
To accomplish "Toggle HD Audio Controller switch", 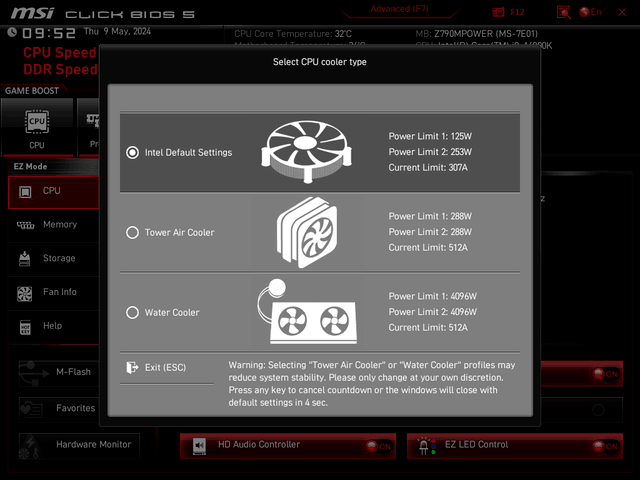I will 378,446.
